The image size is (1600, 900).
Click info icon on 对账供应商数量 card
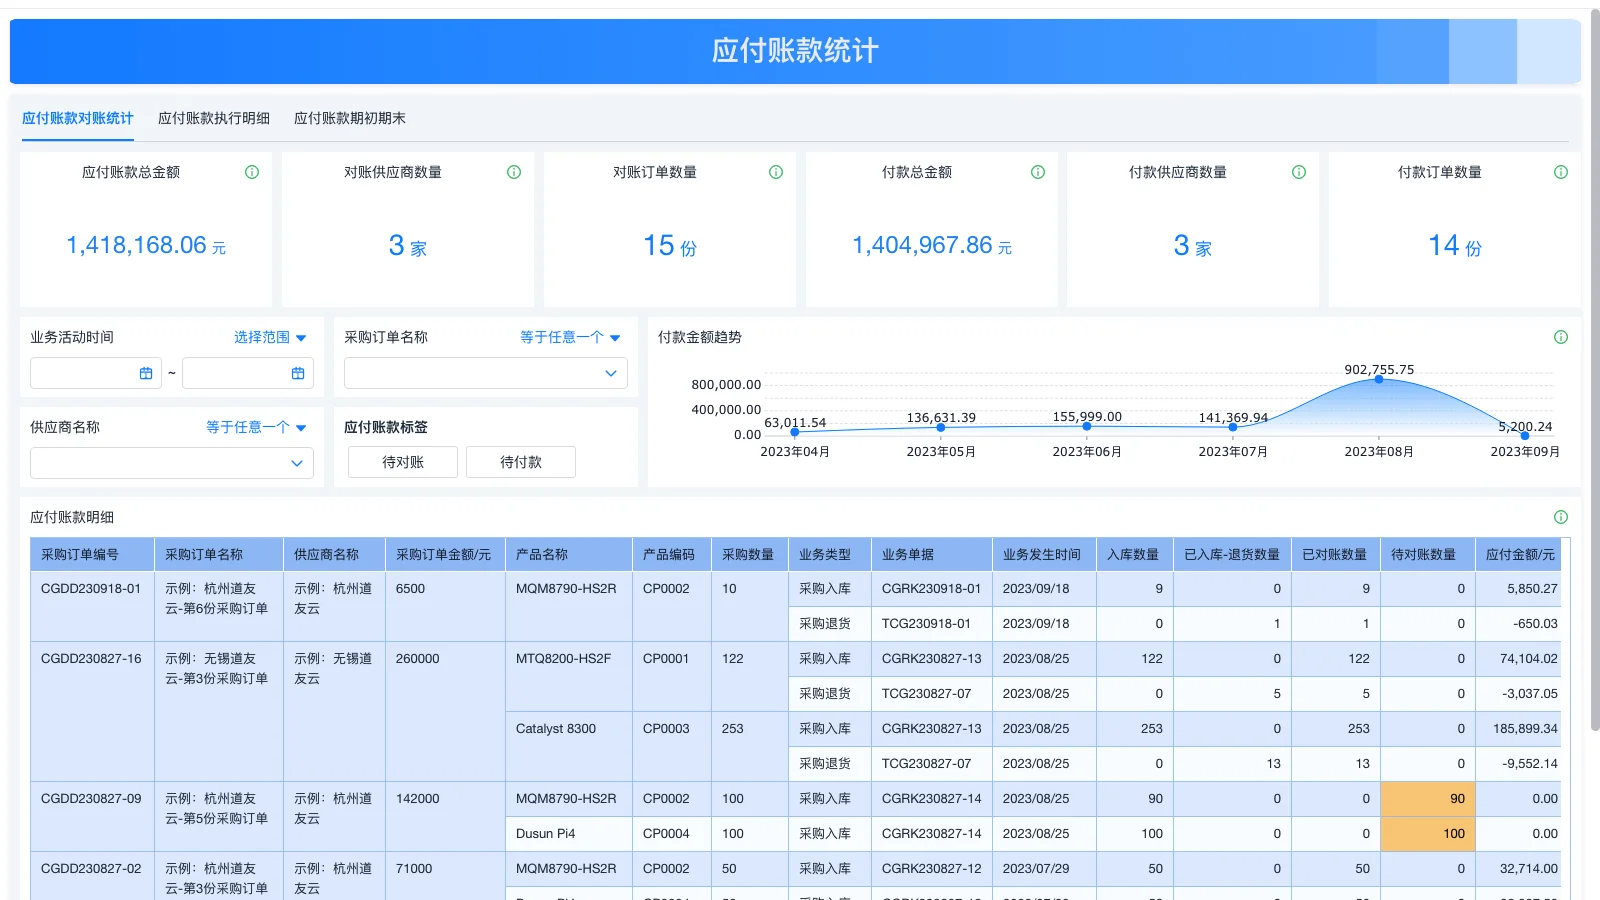click(514, 172)
